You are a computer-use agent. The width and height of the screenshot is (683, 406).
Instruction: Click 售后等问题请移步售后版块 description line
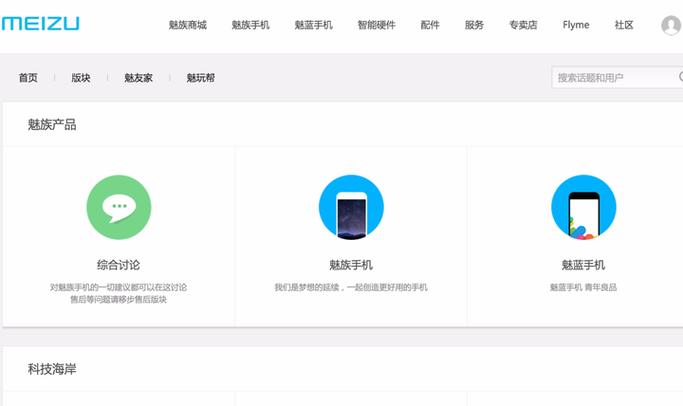coord(118,299)
